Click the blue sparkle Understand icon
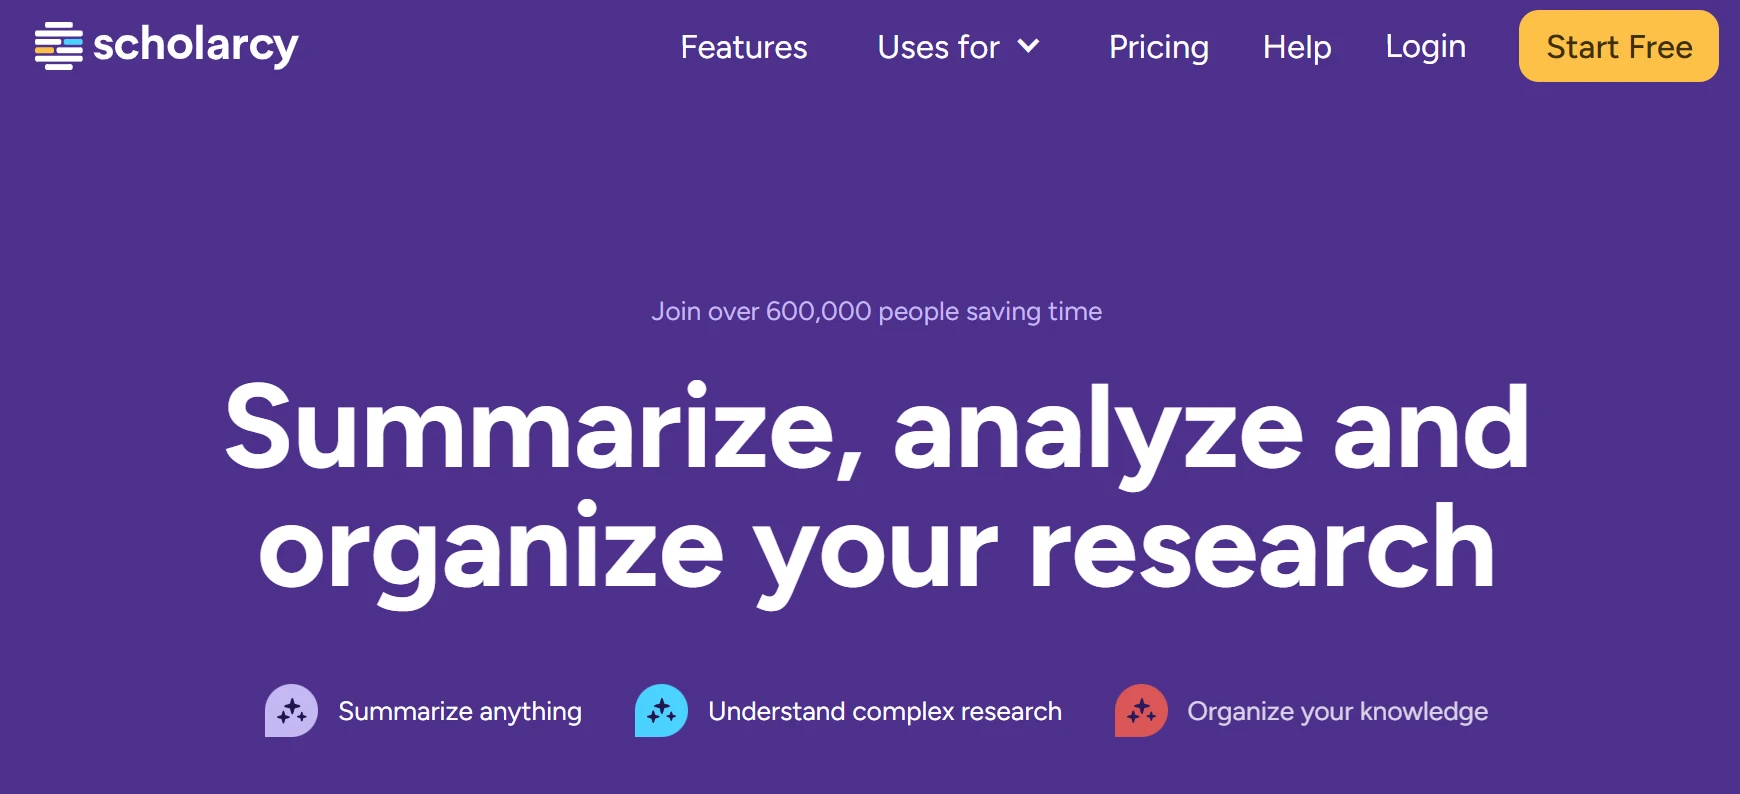 (x=661, y=711)
